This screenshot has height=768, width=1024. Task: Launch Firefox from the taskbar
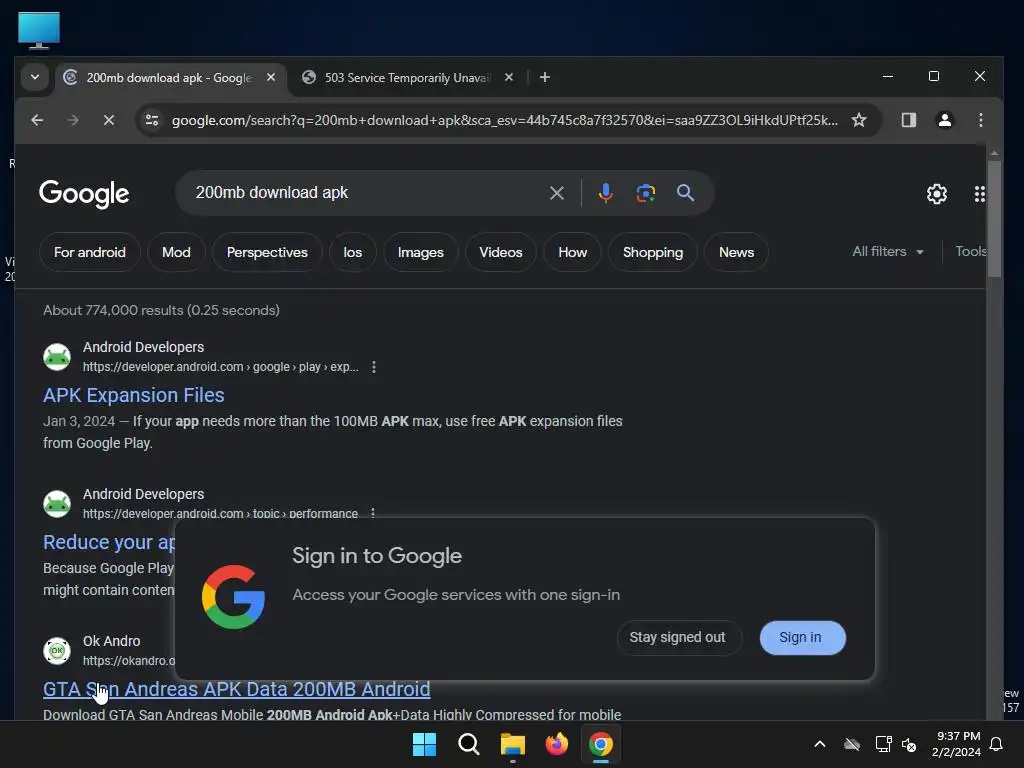click(x=556, y=744)
